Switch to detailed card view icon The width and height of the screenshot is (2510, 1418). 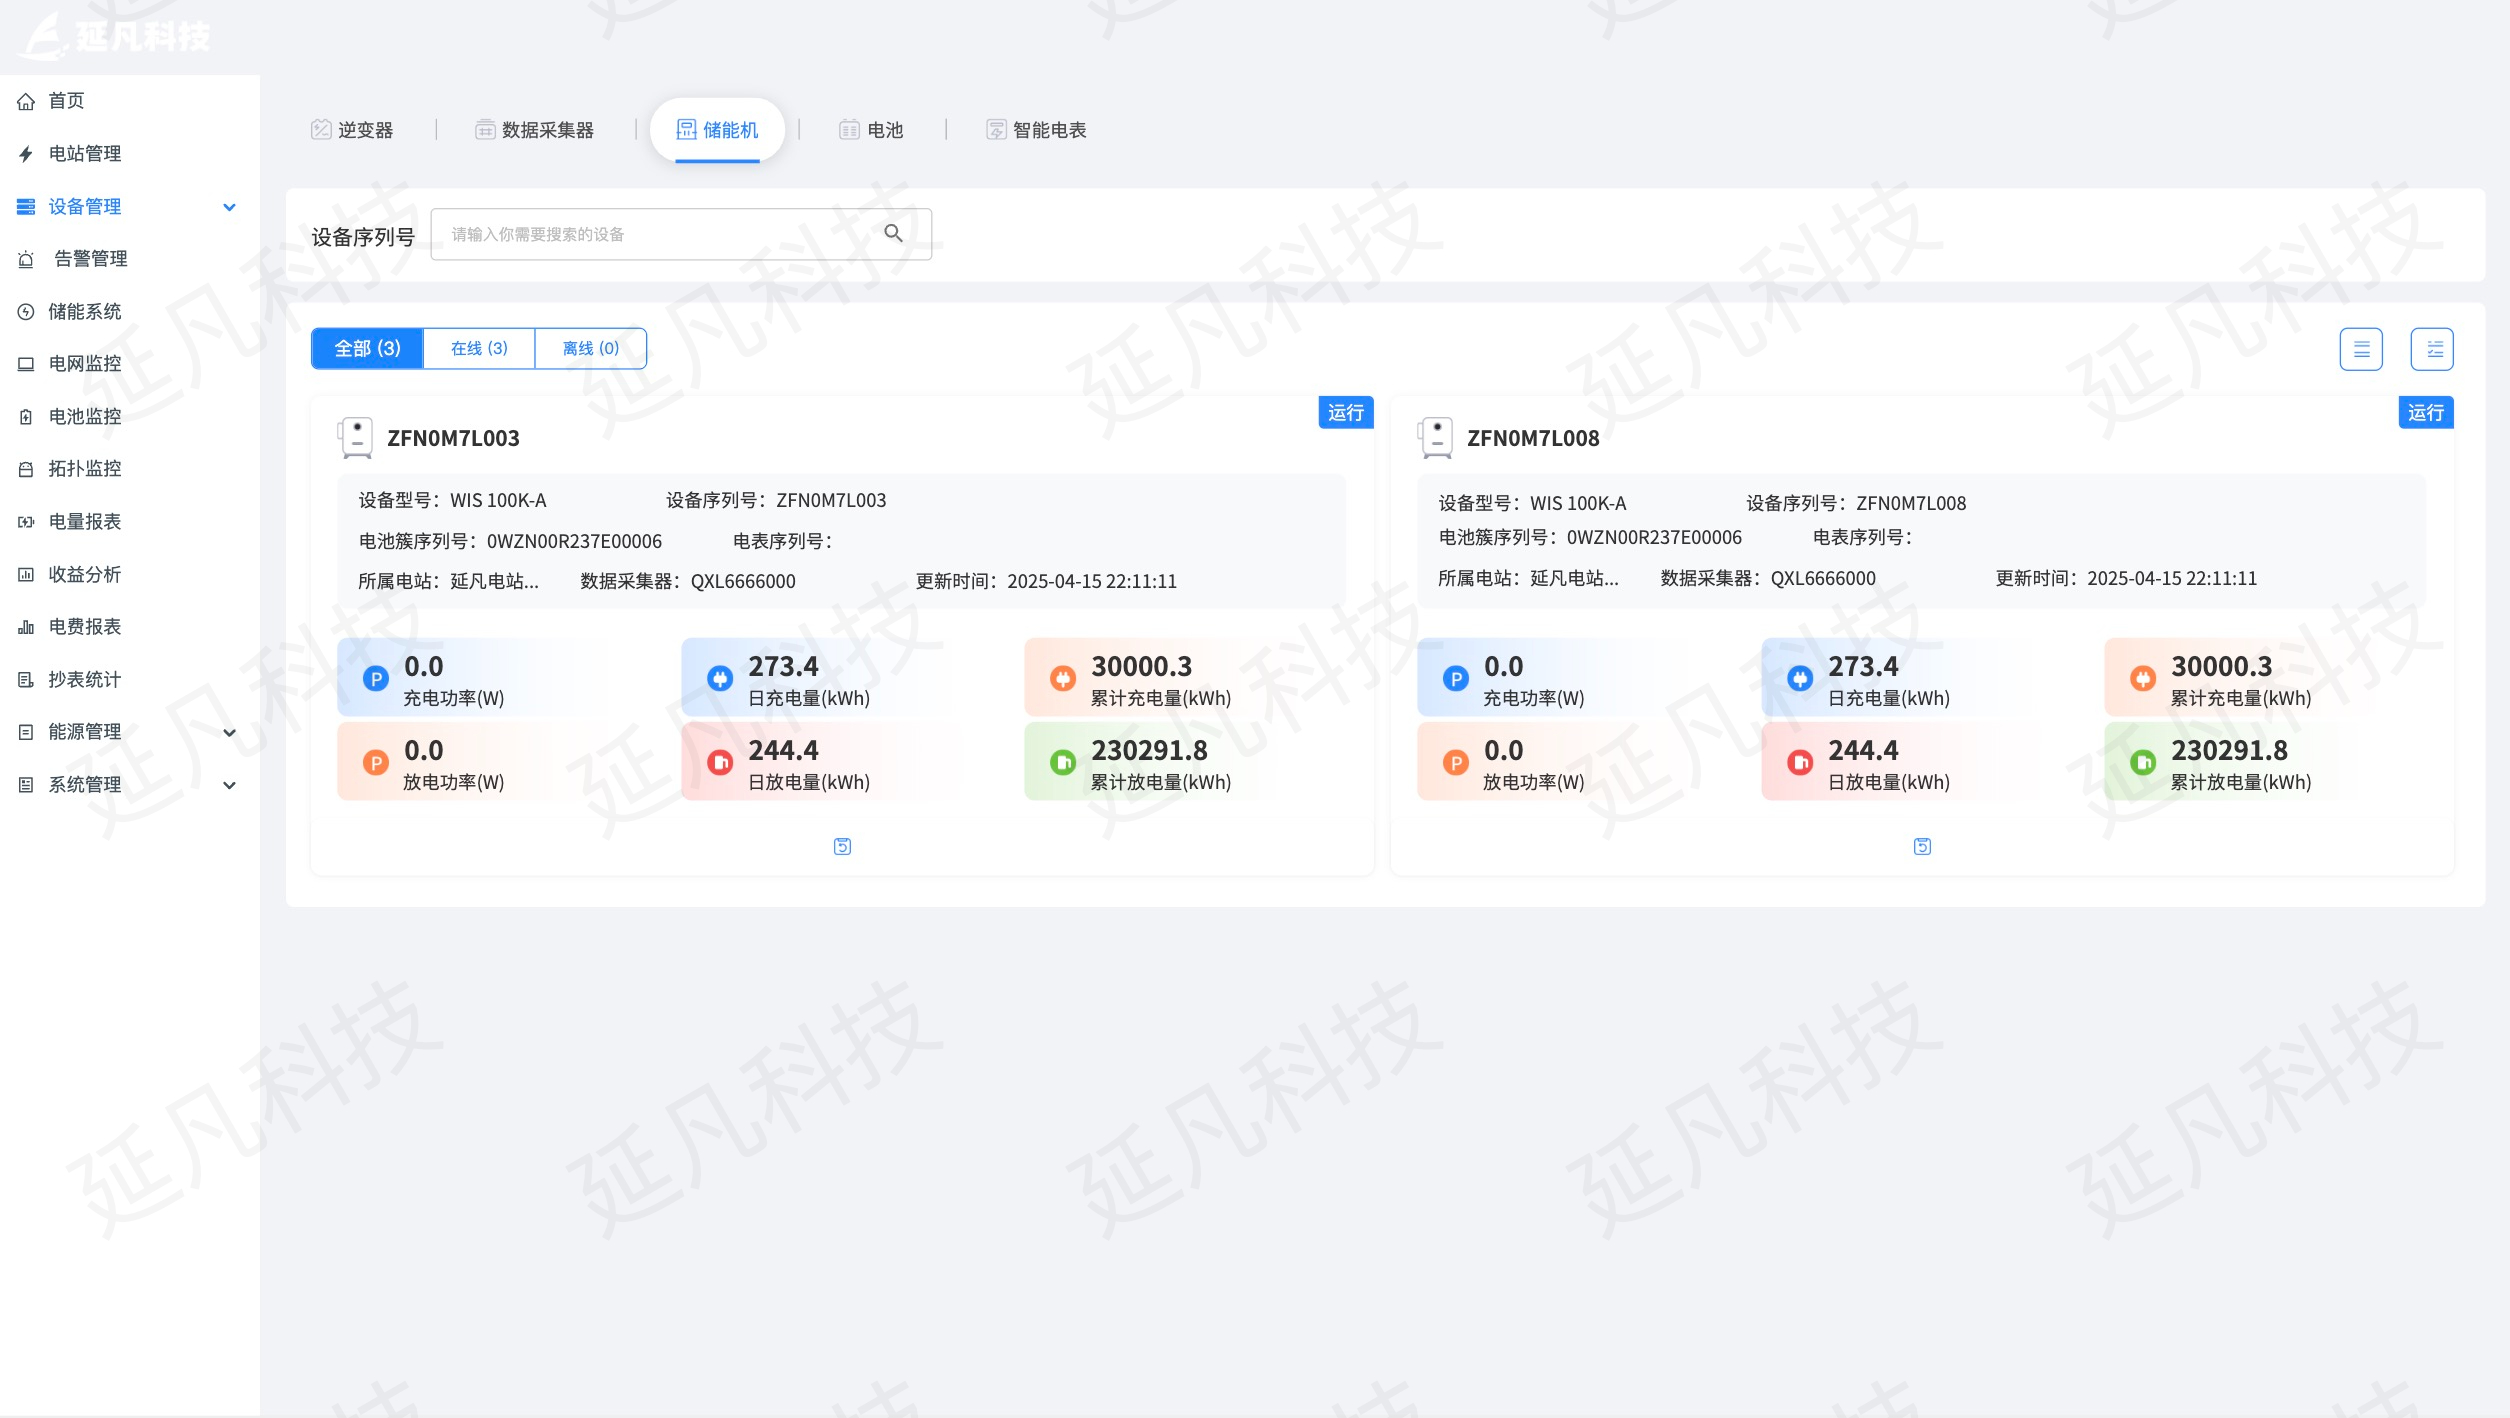click(x=2431, y=349)
